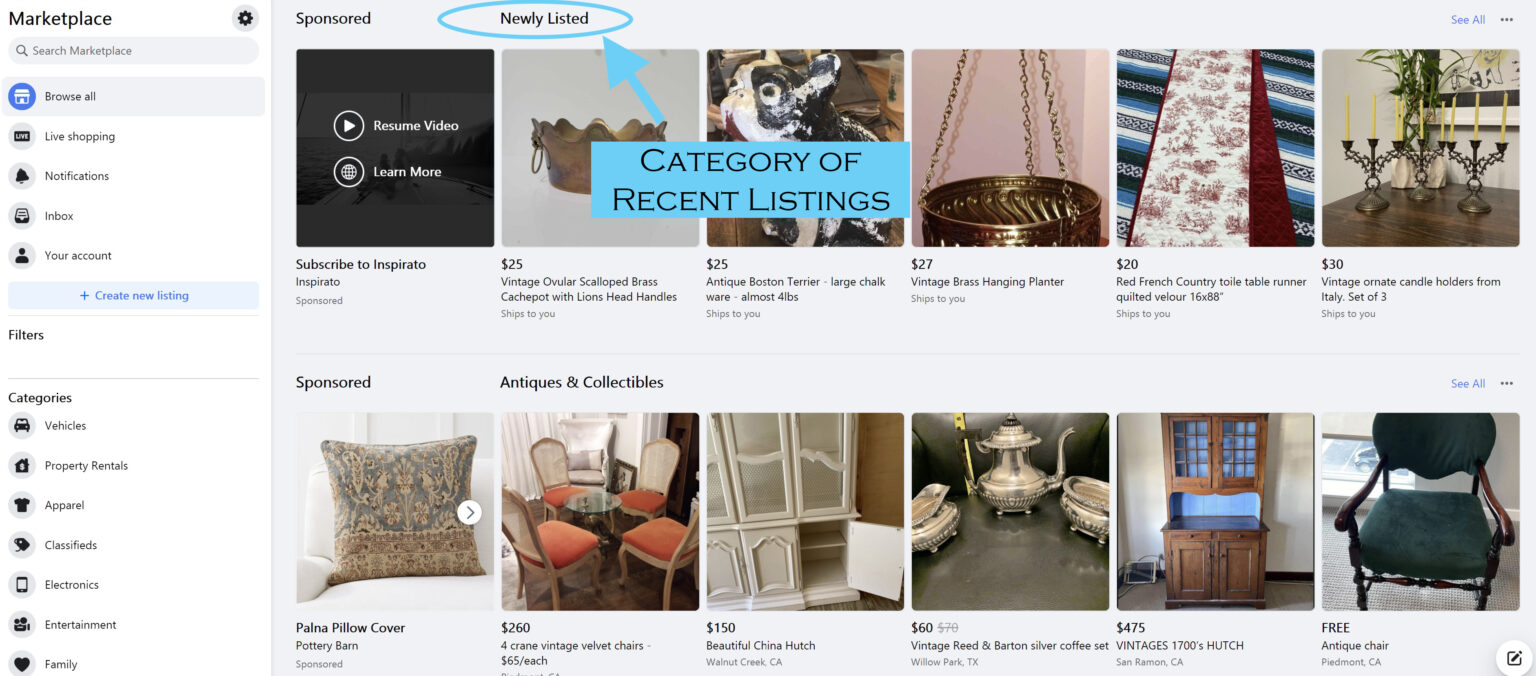Click the Search Marketplace input field
The height and width of the screenshot is (676, 1536).
133,50
